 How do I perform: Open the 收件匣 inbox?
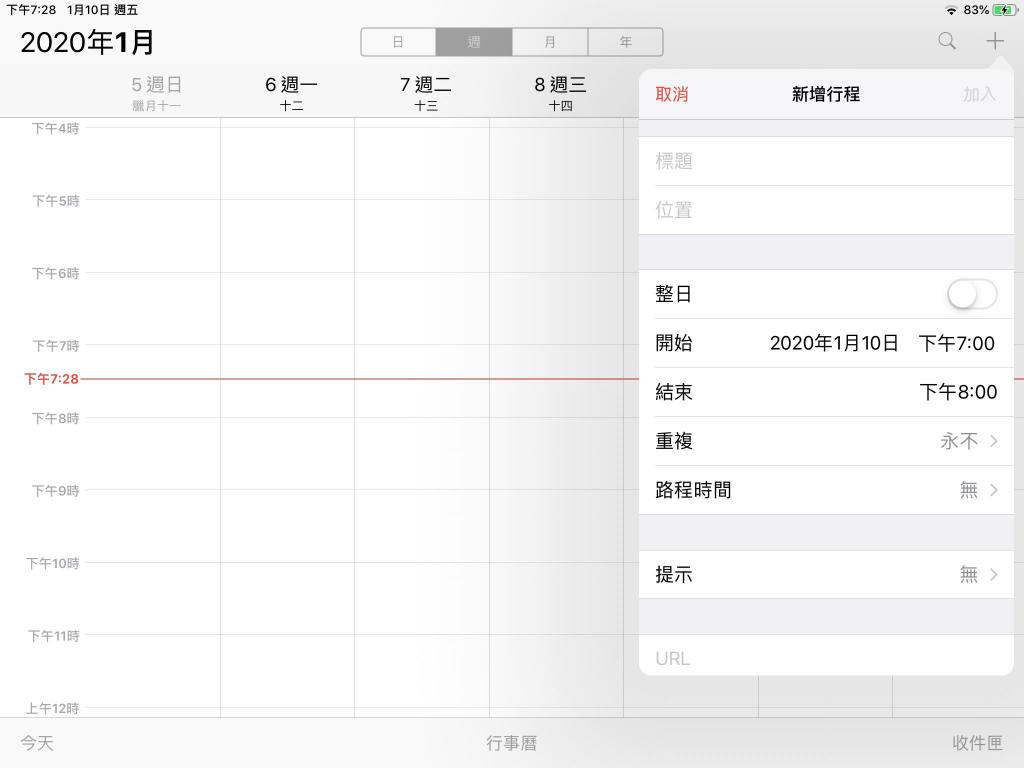click(977, 743)
